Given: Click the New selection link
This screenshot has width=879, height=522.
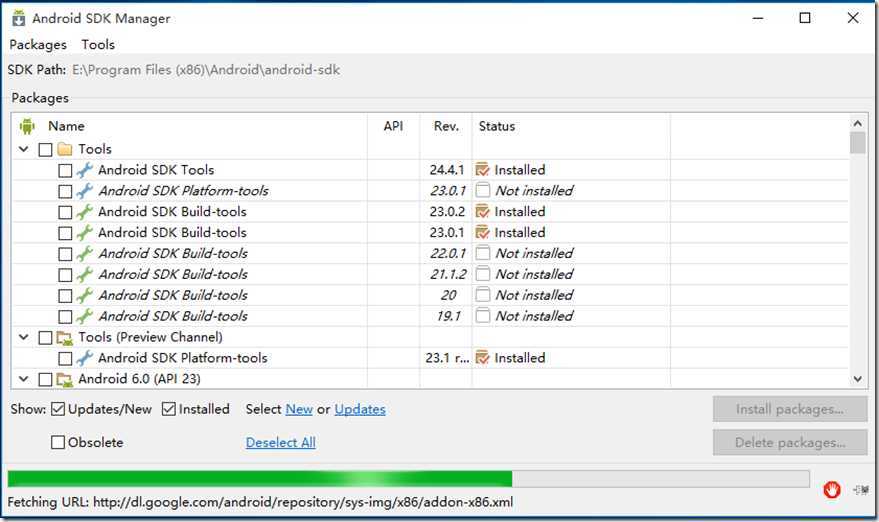Looking at the screenshot, I should [299, 409].
